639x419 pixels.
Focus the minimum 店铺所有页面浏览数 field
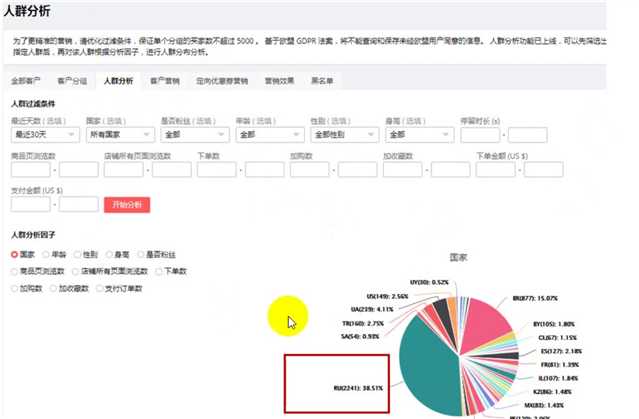pyautogui.click(x=124, y=170)
